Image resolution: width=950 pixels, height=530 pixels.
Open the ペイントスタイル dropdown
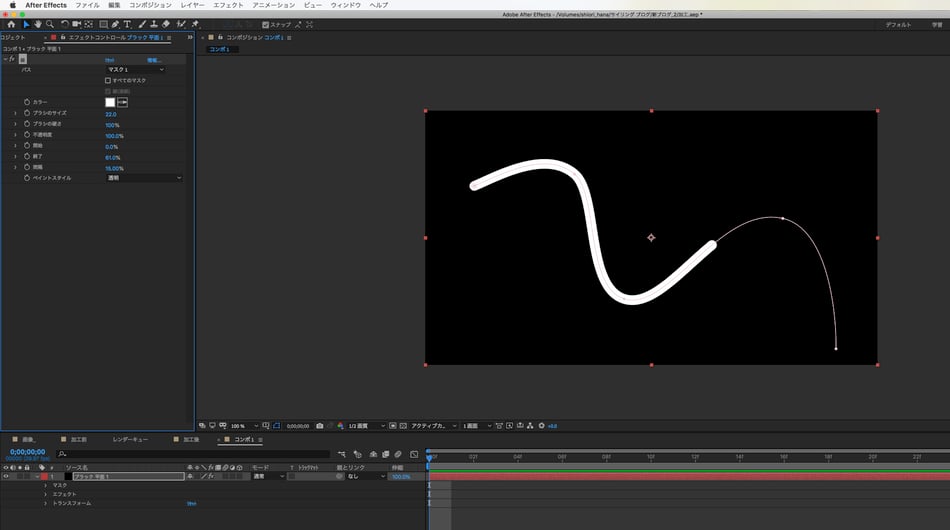145,178
